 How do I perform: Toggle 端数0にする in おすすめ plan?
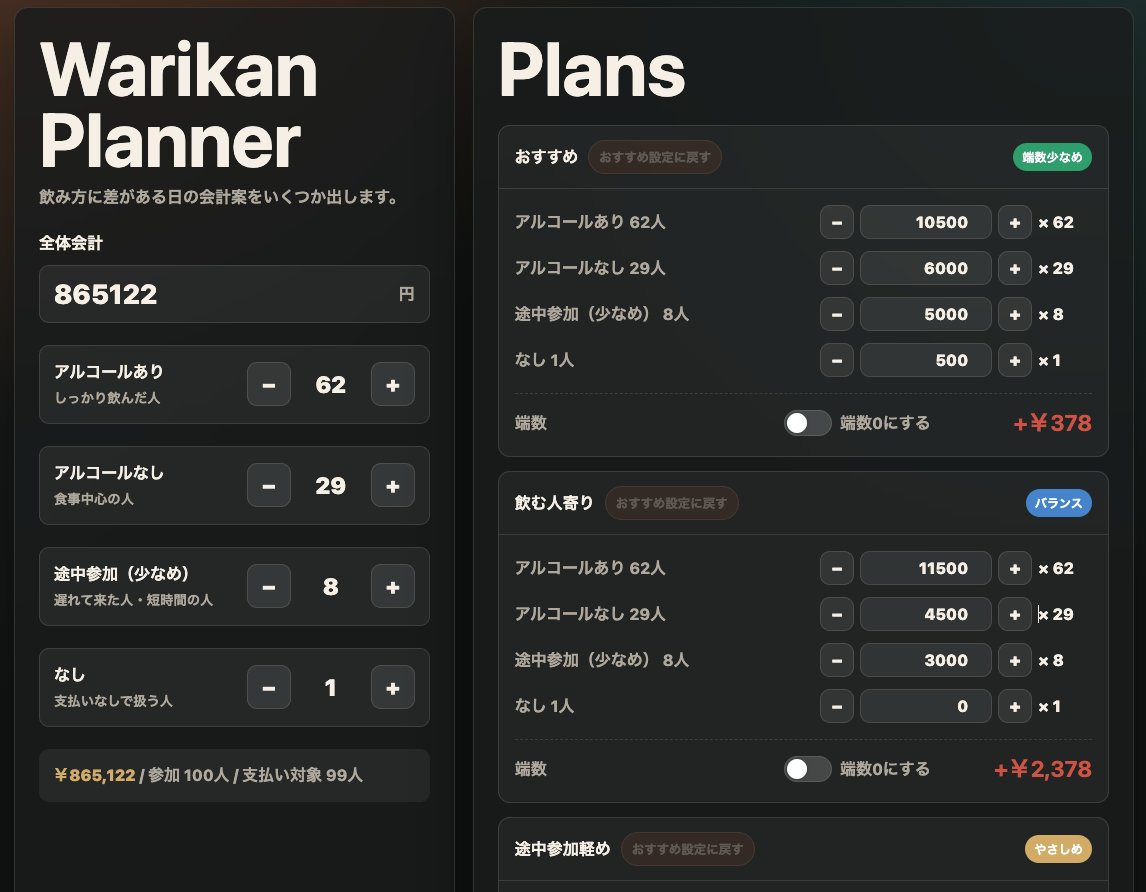(x=808, y=423)
